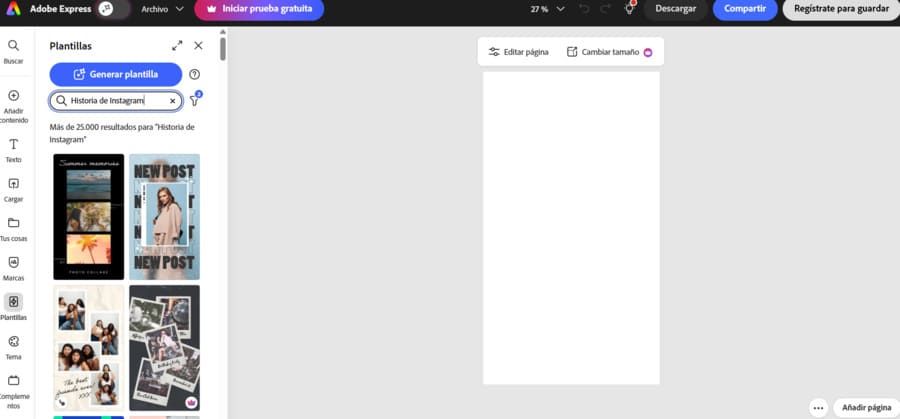Open the Tus cosas folder
The image size is (900, 419).
(13, 230)
